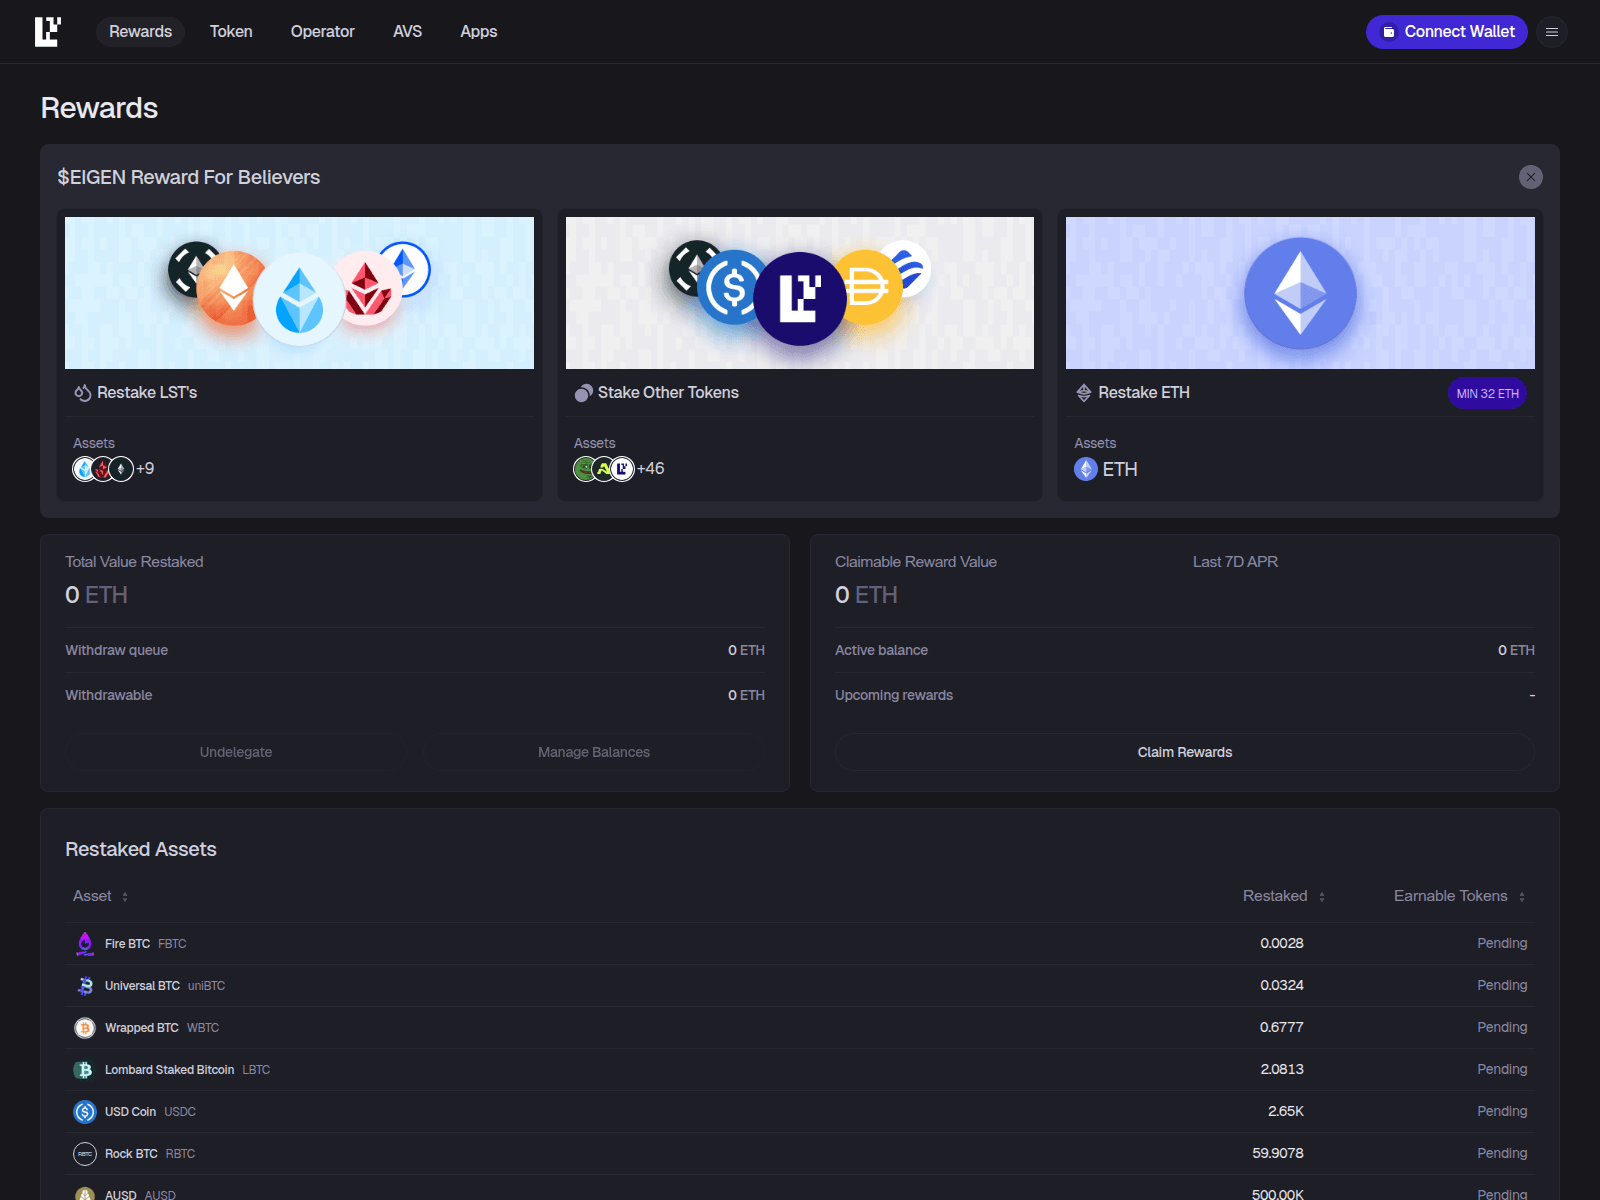This screenshot has height=1200, width=1600.
Task: Click the 59.9078 restaked value
Action: pyautogui.click(x=1278, y=1153)
